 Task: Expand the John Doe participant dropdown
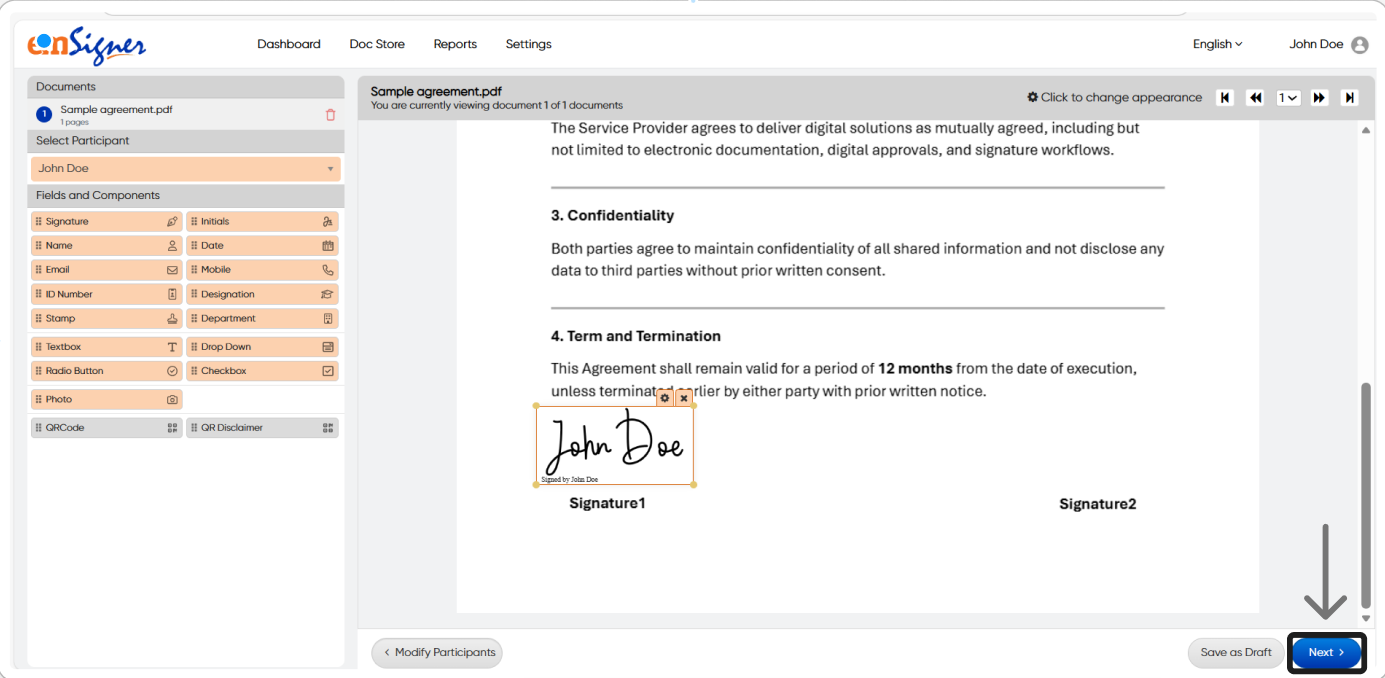186,169
